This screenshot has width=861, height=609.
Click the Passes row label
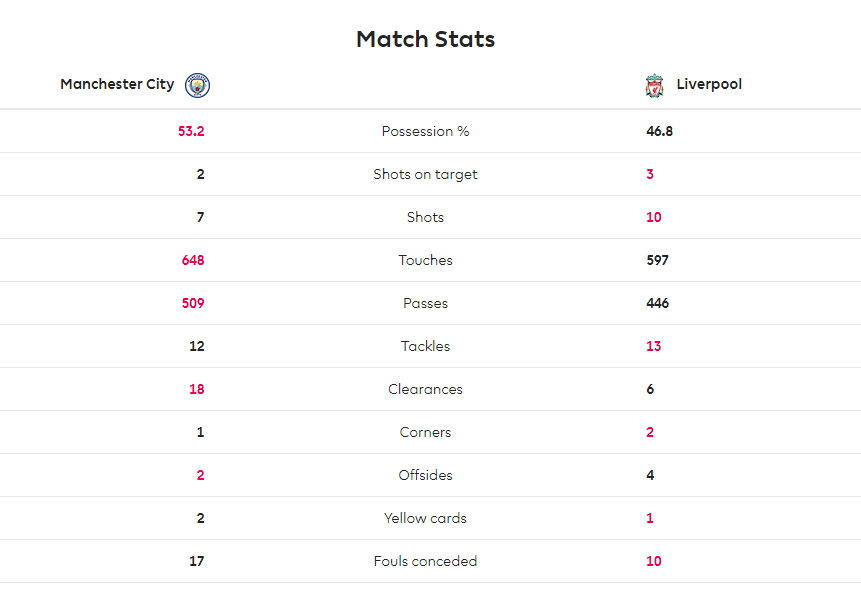tap(426, 303)
